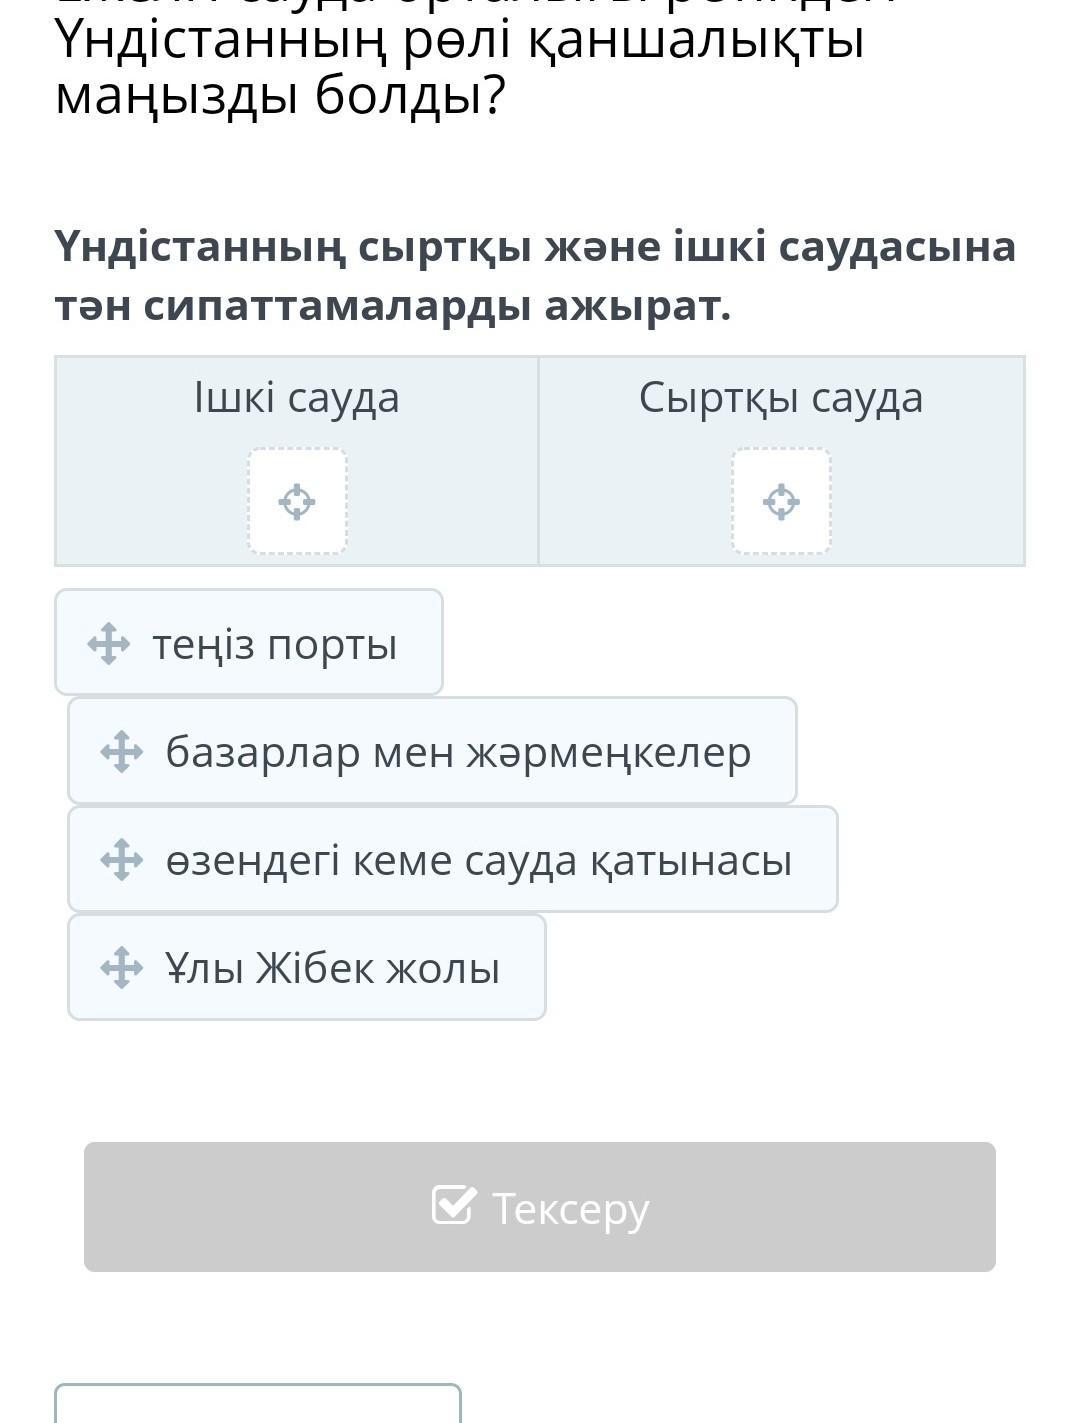
Task: Click the empty box below the Тексеру button
Action: 257,1405
